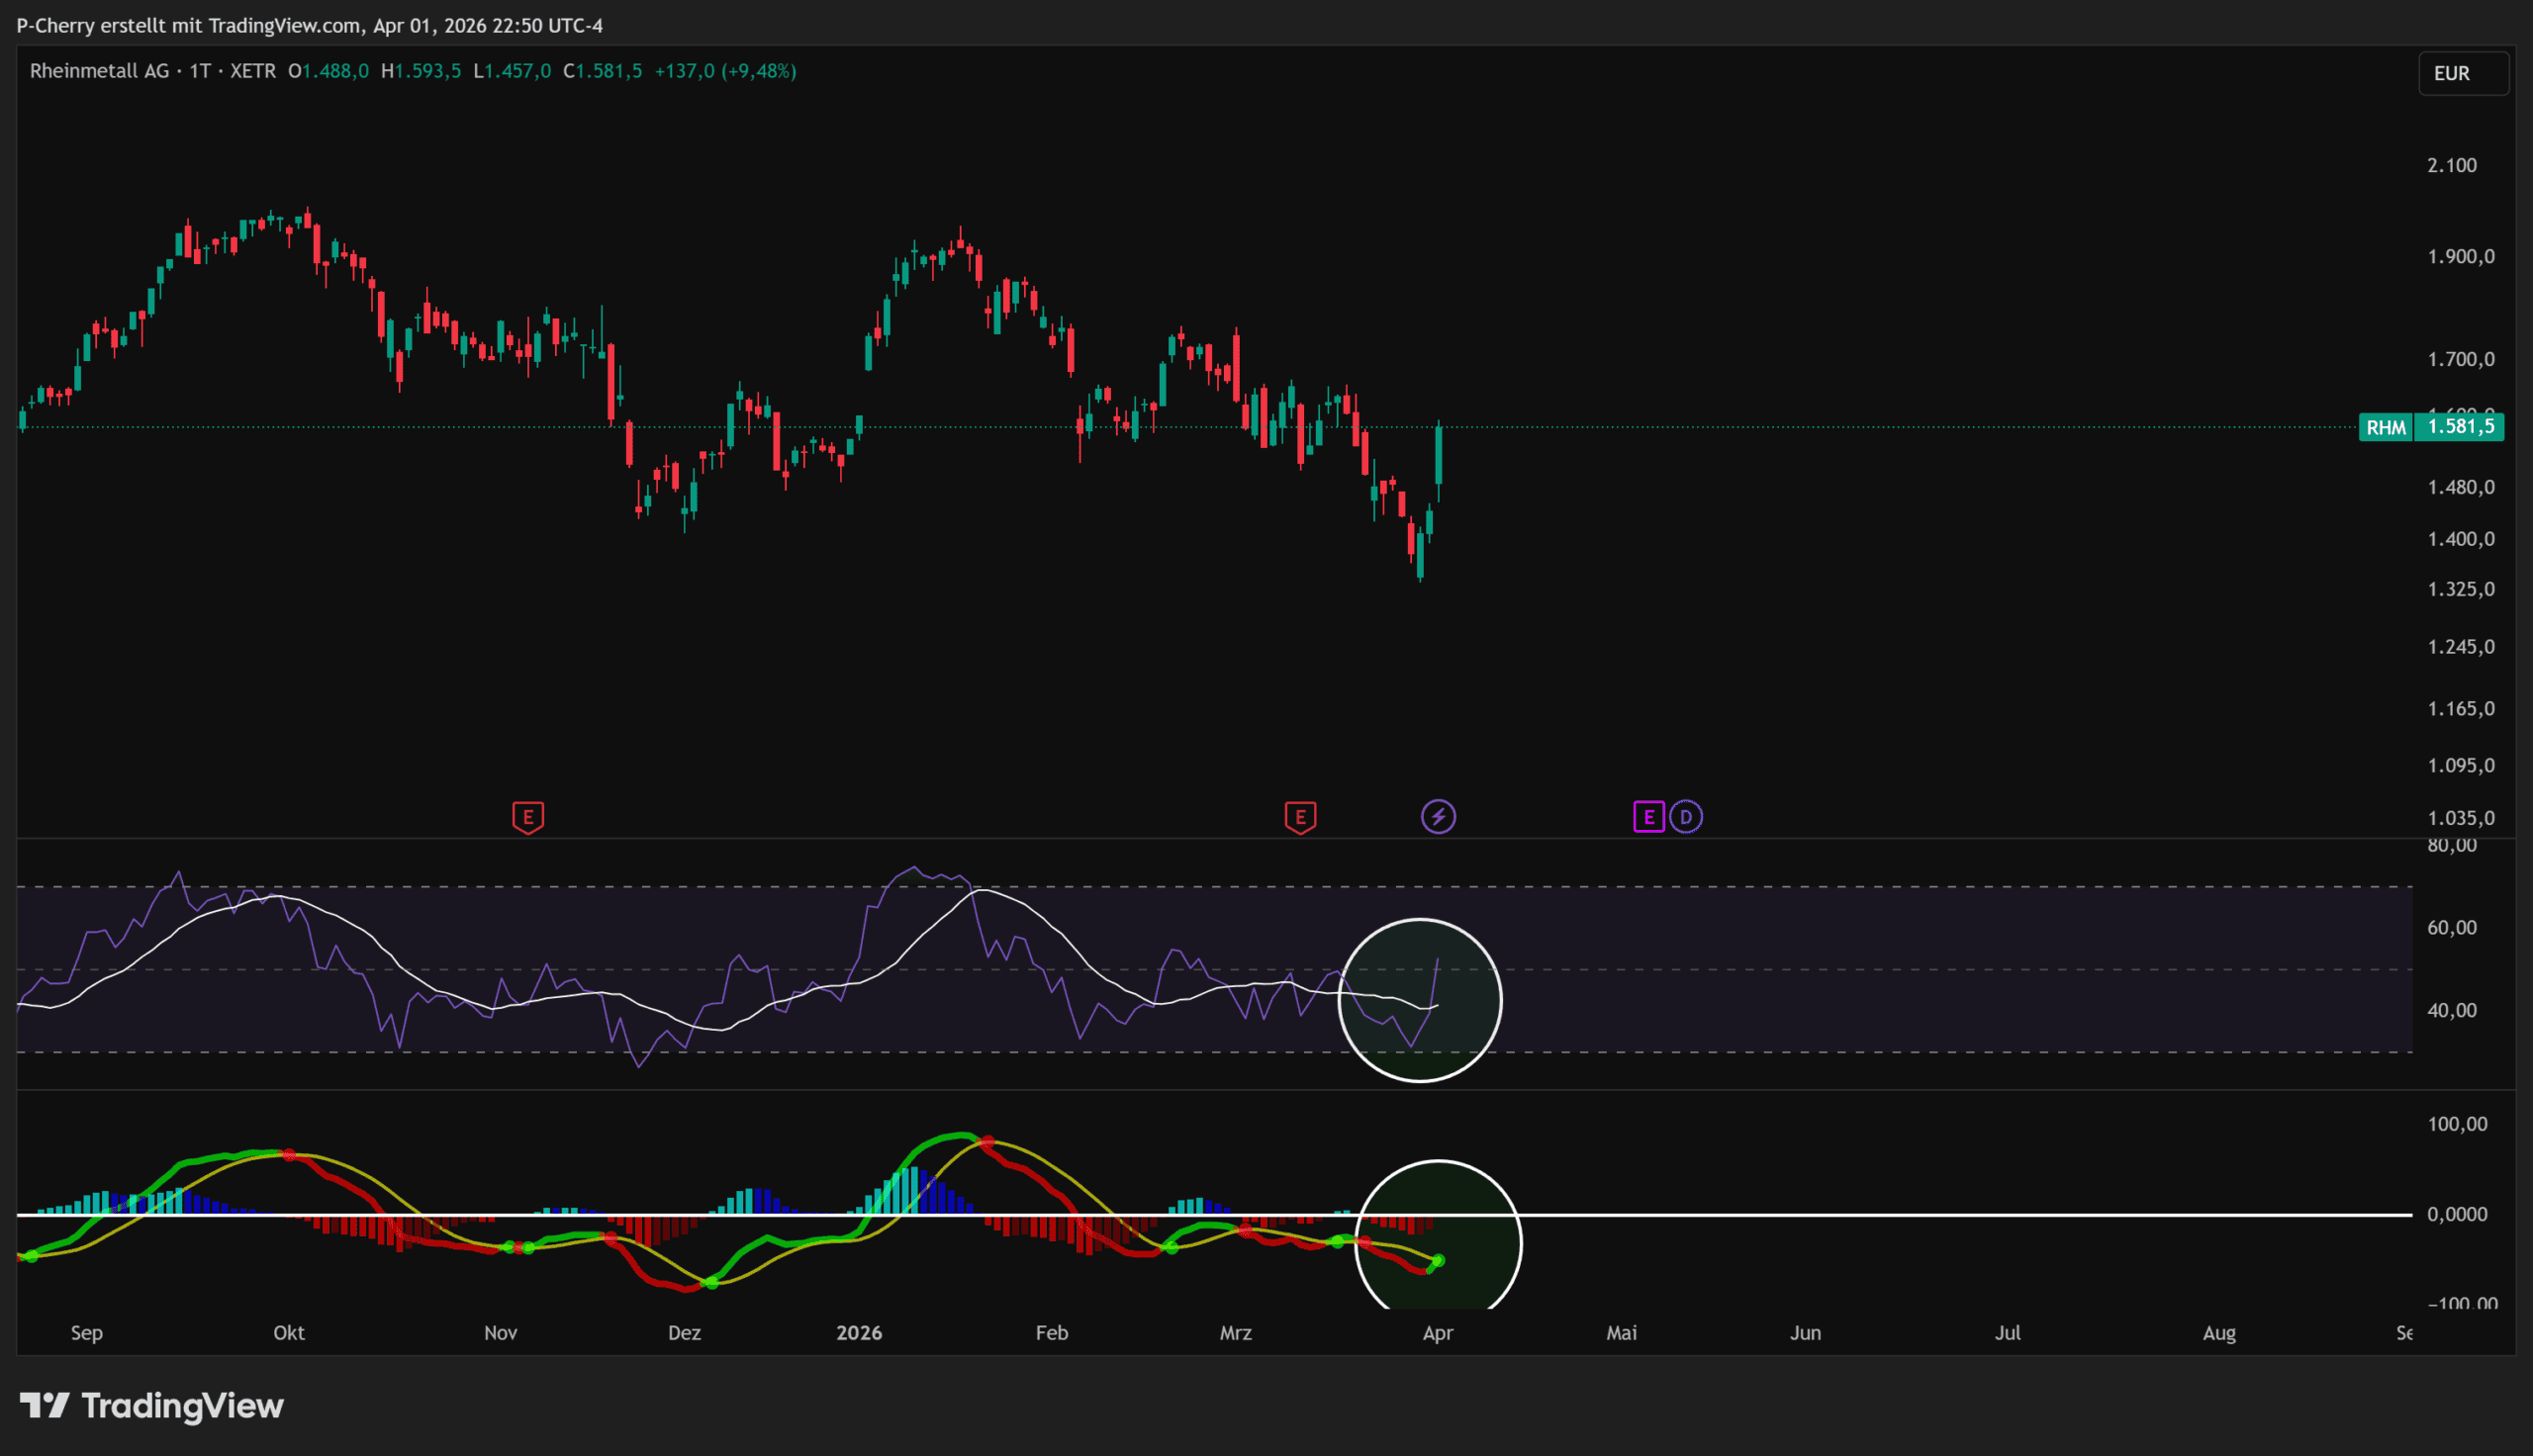Click the red earnings marker near November
The width and height of the screenshot is (2533, 1456).
tap(528, 817)
